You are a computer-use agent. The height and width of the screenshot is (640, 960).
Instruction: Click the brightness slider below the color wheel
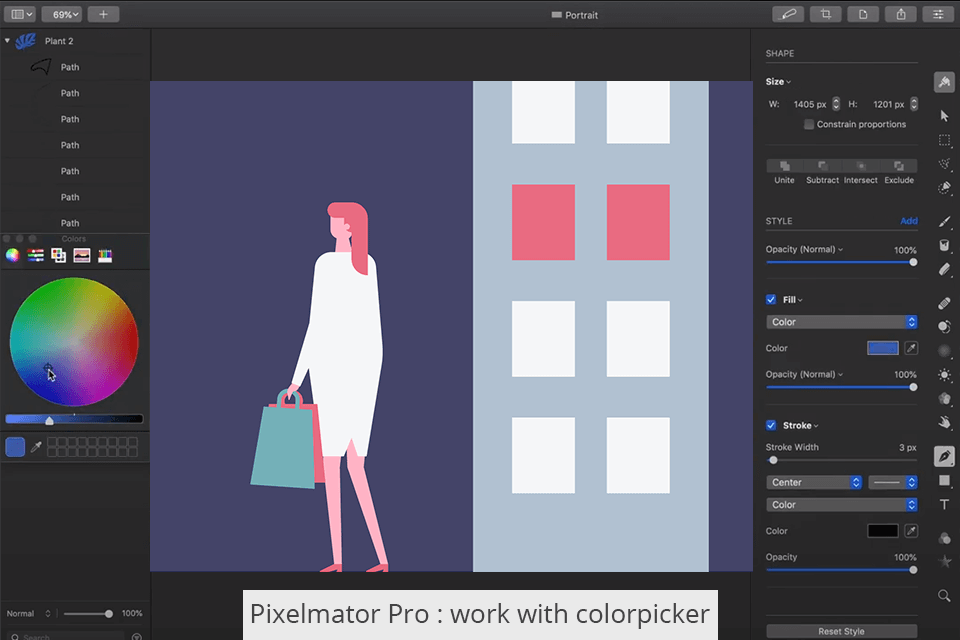74,419
